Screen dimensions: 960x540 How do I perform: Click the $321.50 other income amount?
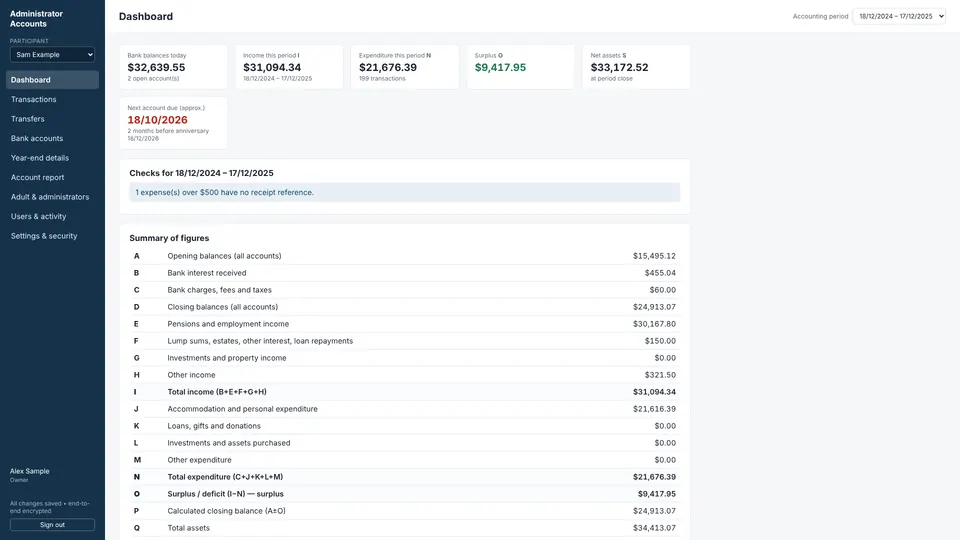pos(660,375)
